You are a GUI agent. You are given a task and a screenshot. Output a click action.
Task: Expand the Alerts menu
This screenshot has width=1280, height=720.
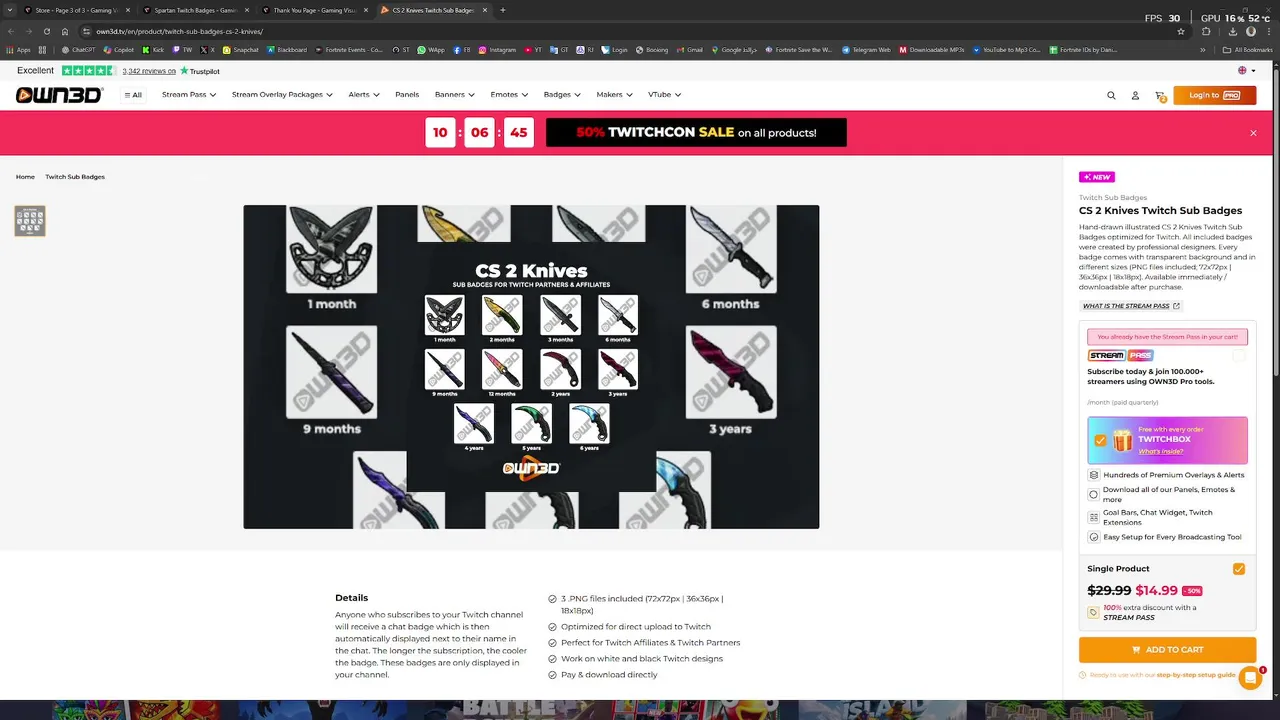point(363,95)
